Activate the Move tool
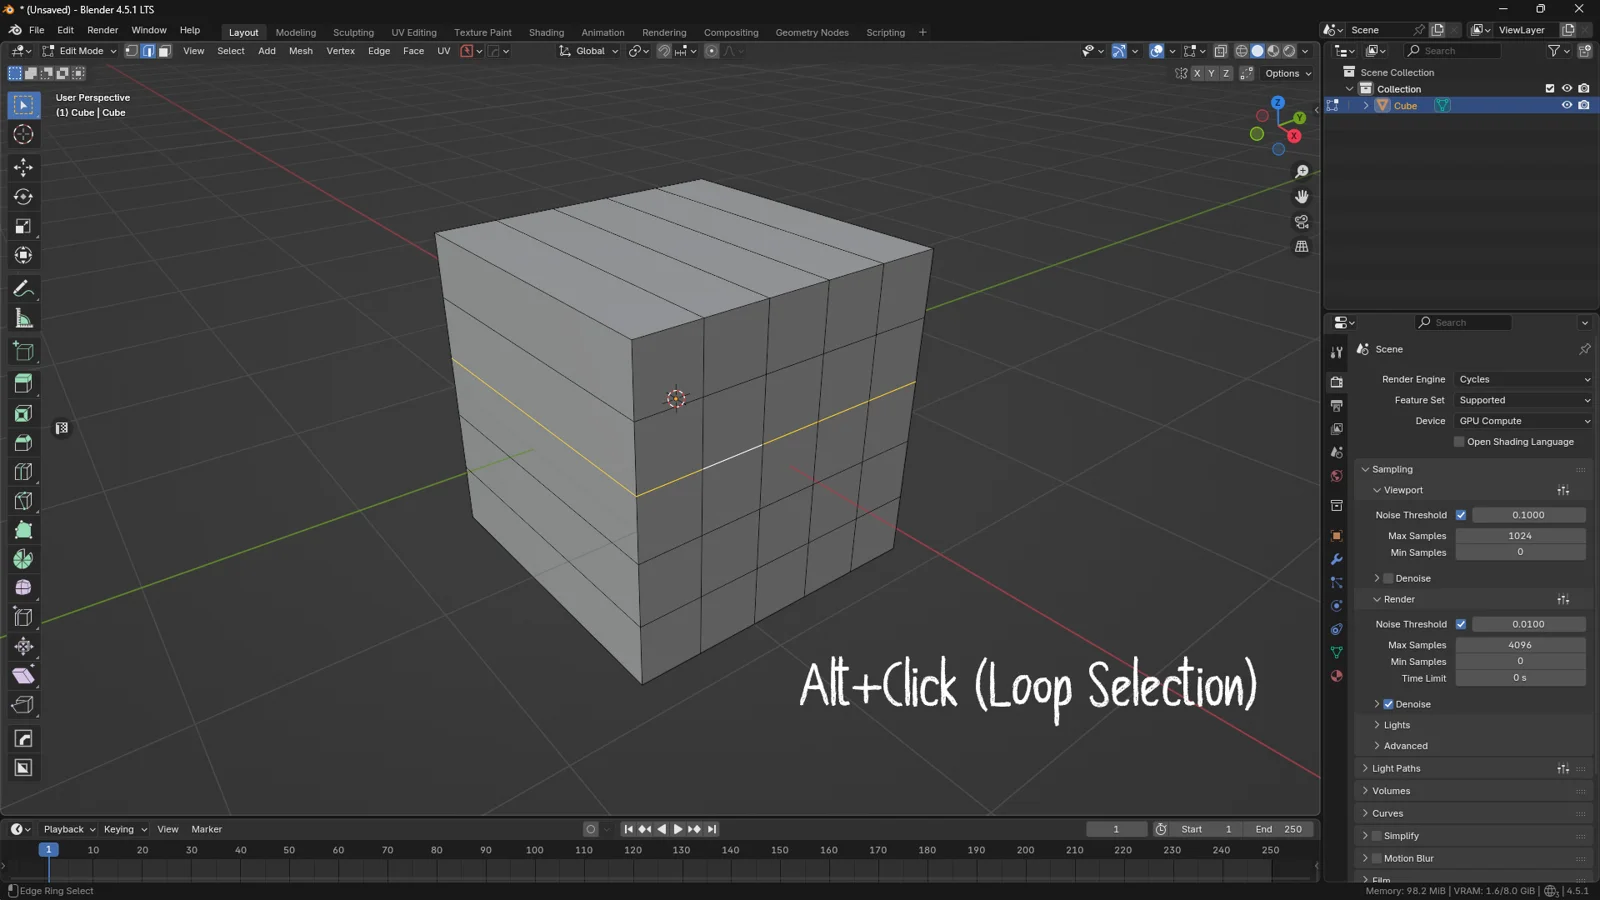Image resolution: width=1600 pixels, height=900 pixels. [x=23, y=168]
